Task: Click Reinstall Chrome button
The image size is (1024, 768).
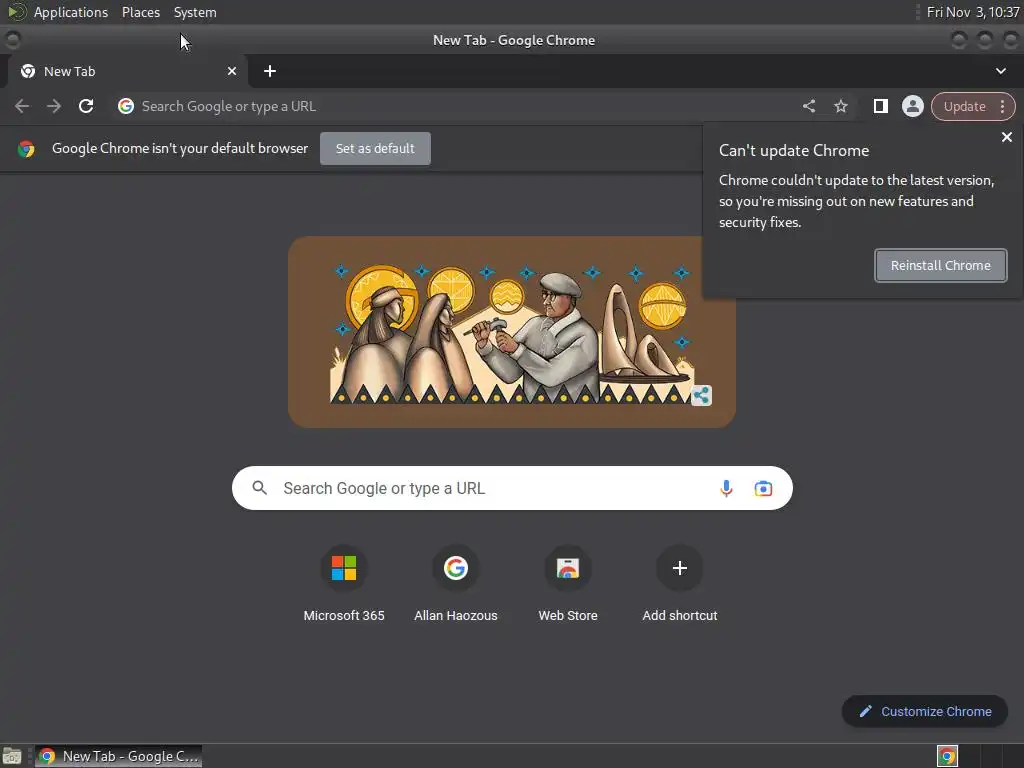Action: 941,266
